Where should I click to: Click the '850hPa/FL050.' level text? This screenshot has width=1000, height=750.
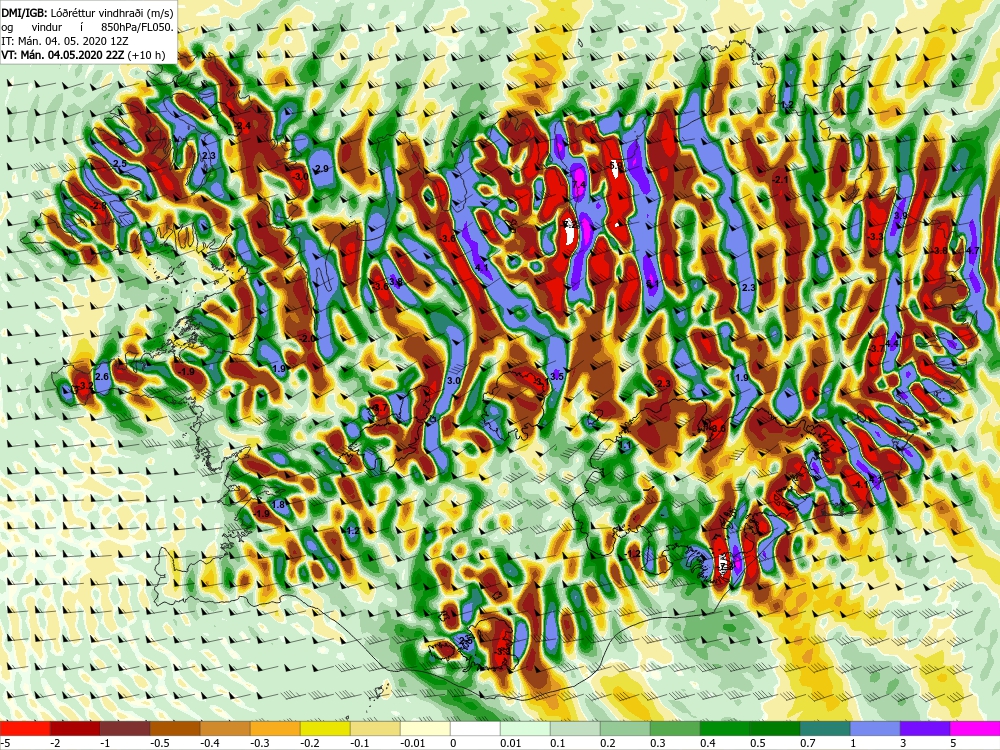point(137,27)
